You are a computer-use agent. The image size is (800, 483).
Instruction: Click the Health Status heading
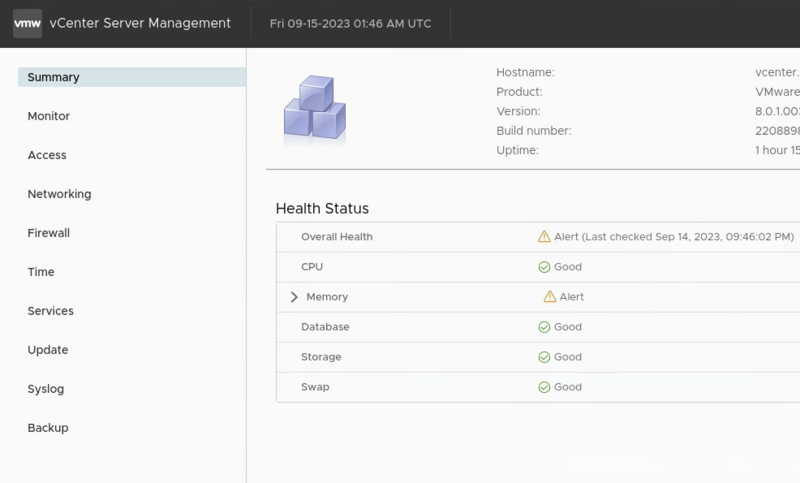[322, 209]
